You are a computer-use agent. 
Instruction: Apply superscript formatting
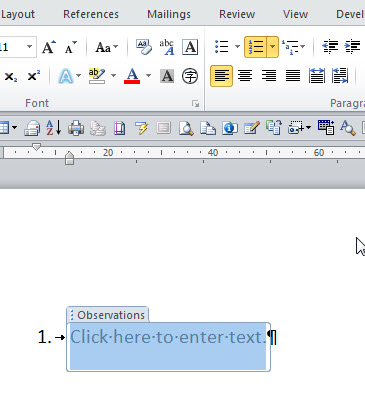point(33,76)
